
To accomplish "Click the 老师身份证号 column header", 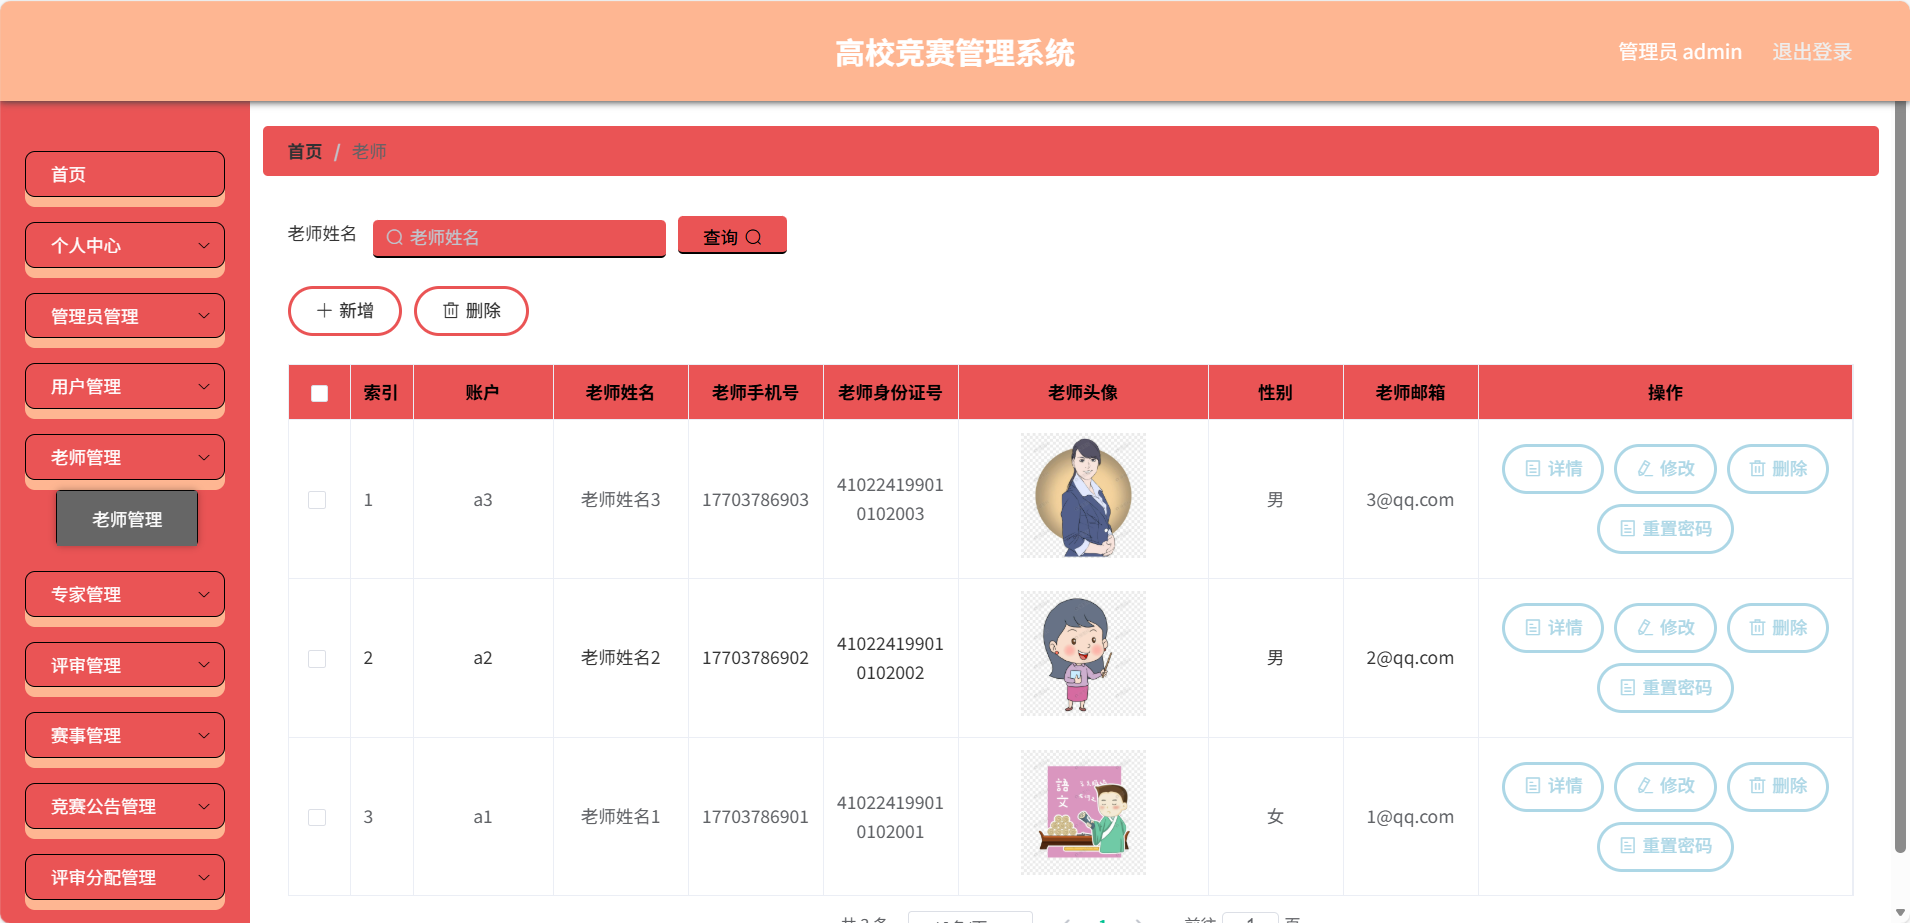I will 890,393.
